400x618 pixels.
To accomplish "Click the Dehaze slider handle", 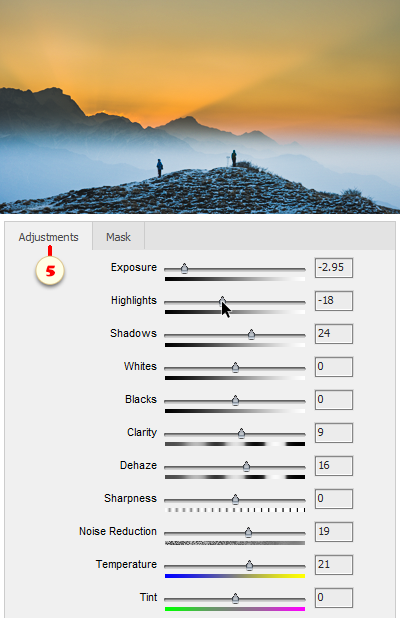I will click(x=246, y=467).
